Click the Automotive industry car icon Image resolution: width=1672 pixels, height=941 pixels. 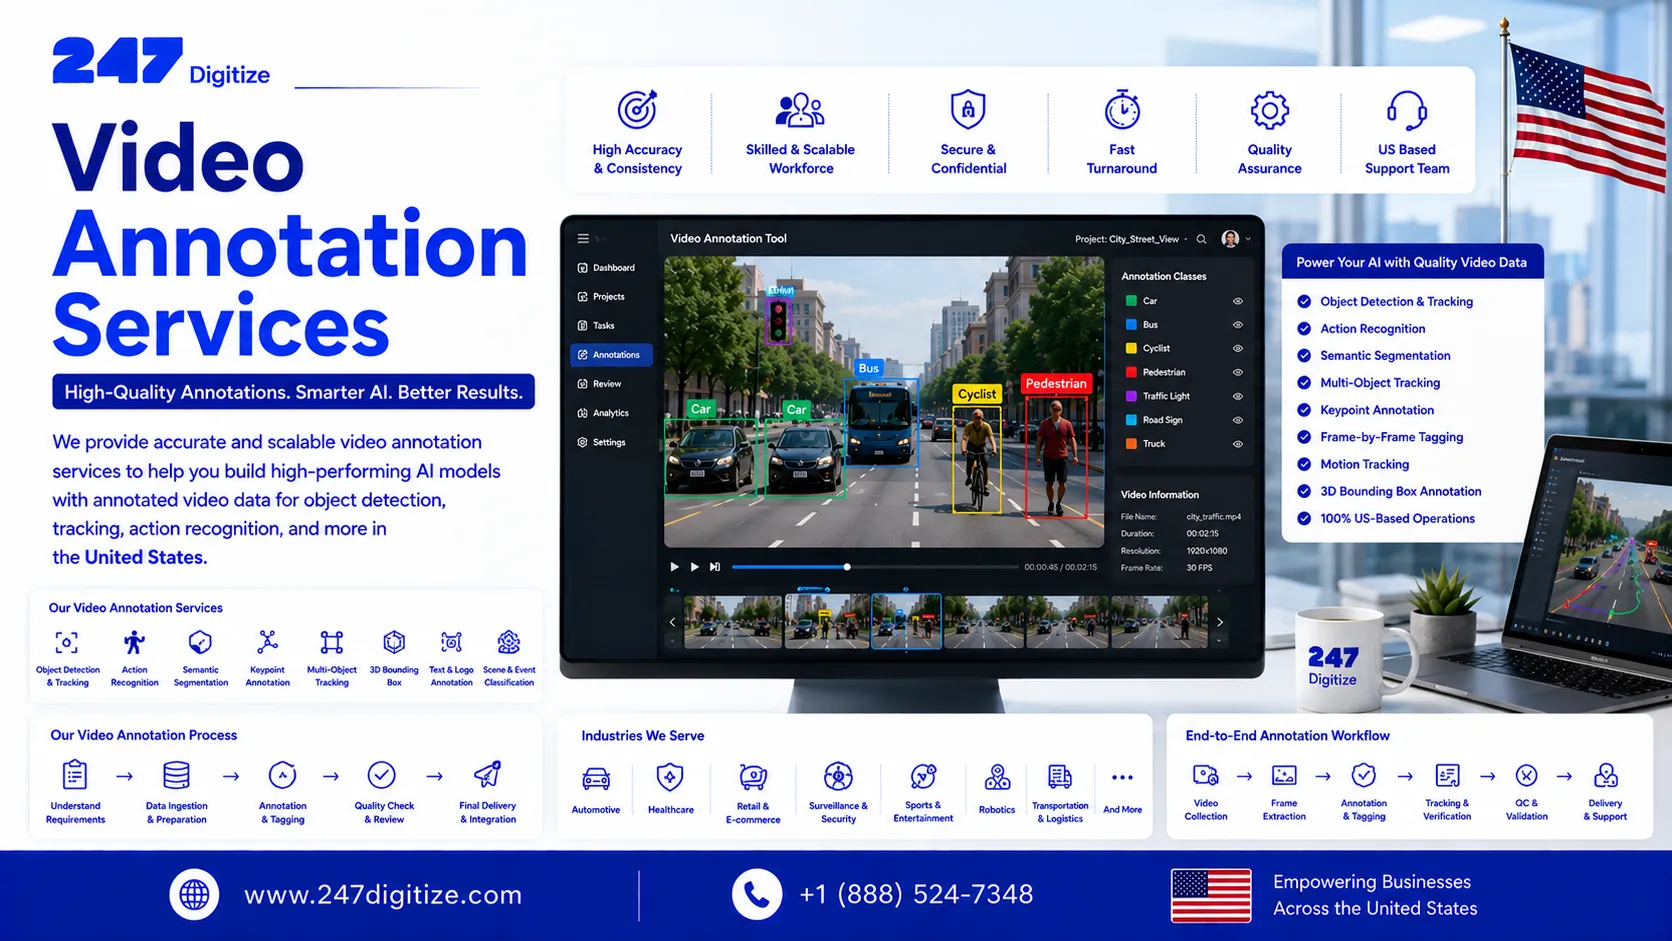[x=596, y=778]
